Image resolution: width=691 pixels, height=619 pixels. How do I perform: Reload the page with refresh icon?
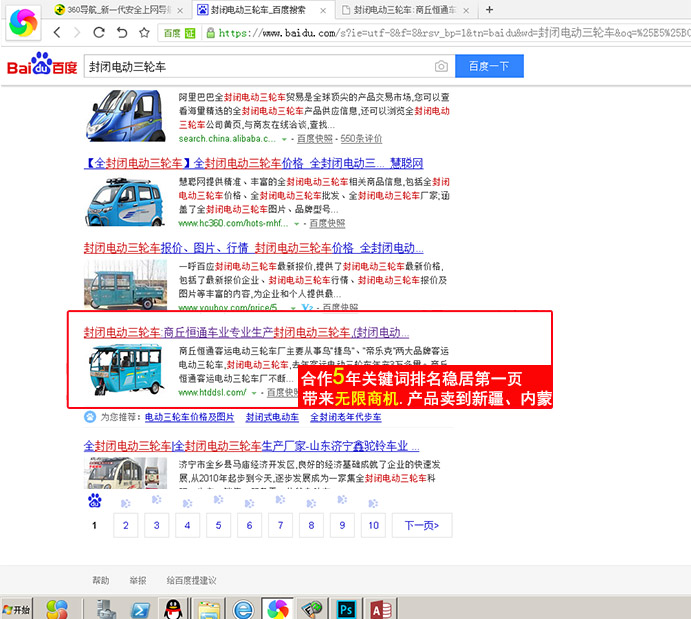click(99, 32)
